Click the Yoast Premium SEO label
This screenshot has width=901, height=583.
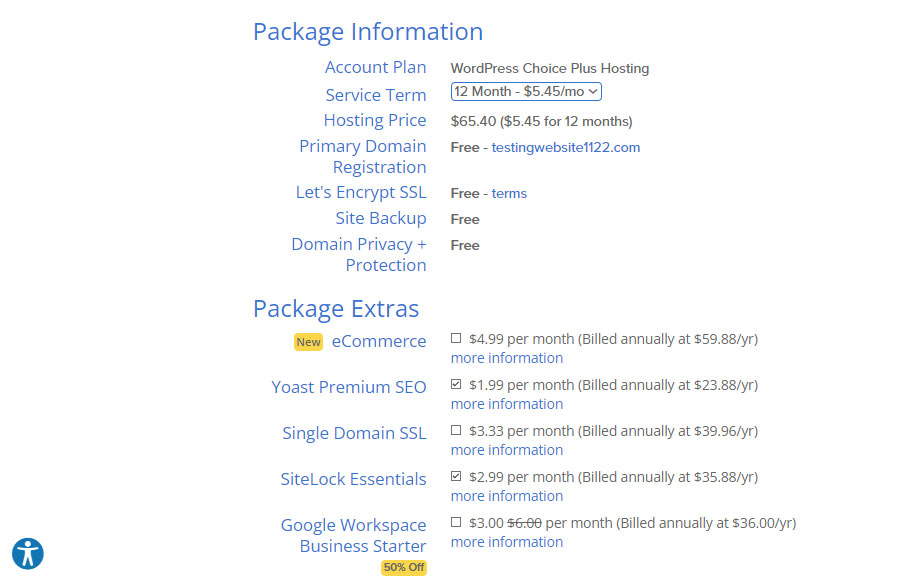pos(349,387)
